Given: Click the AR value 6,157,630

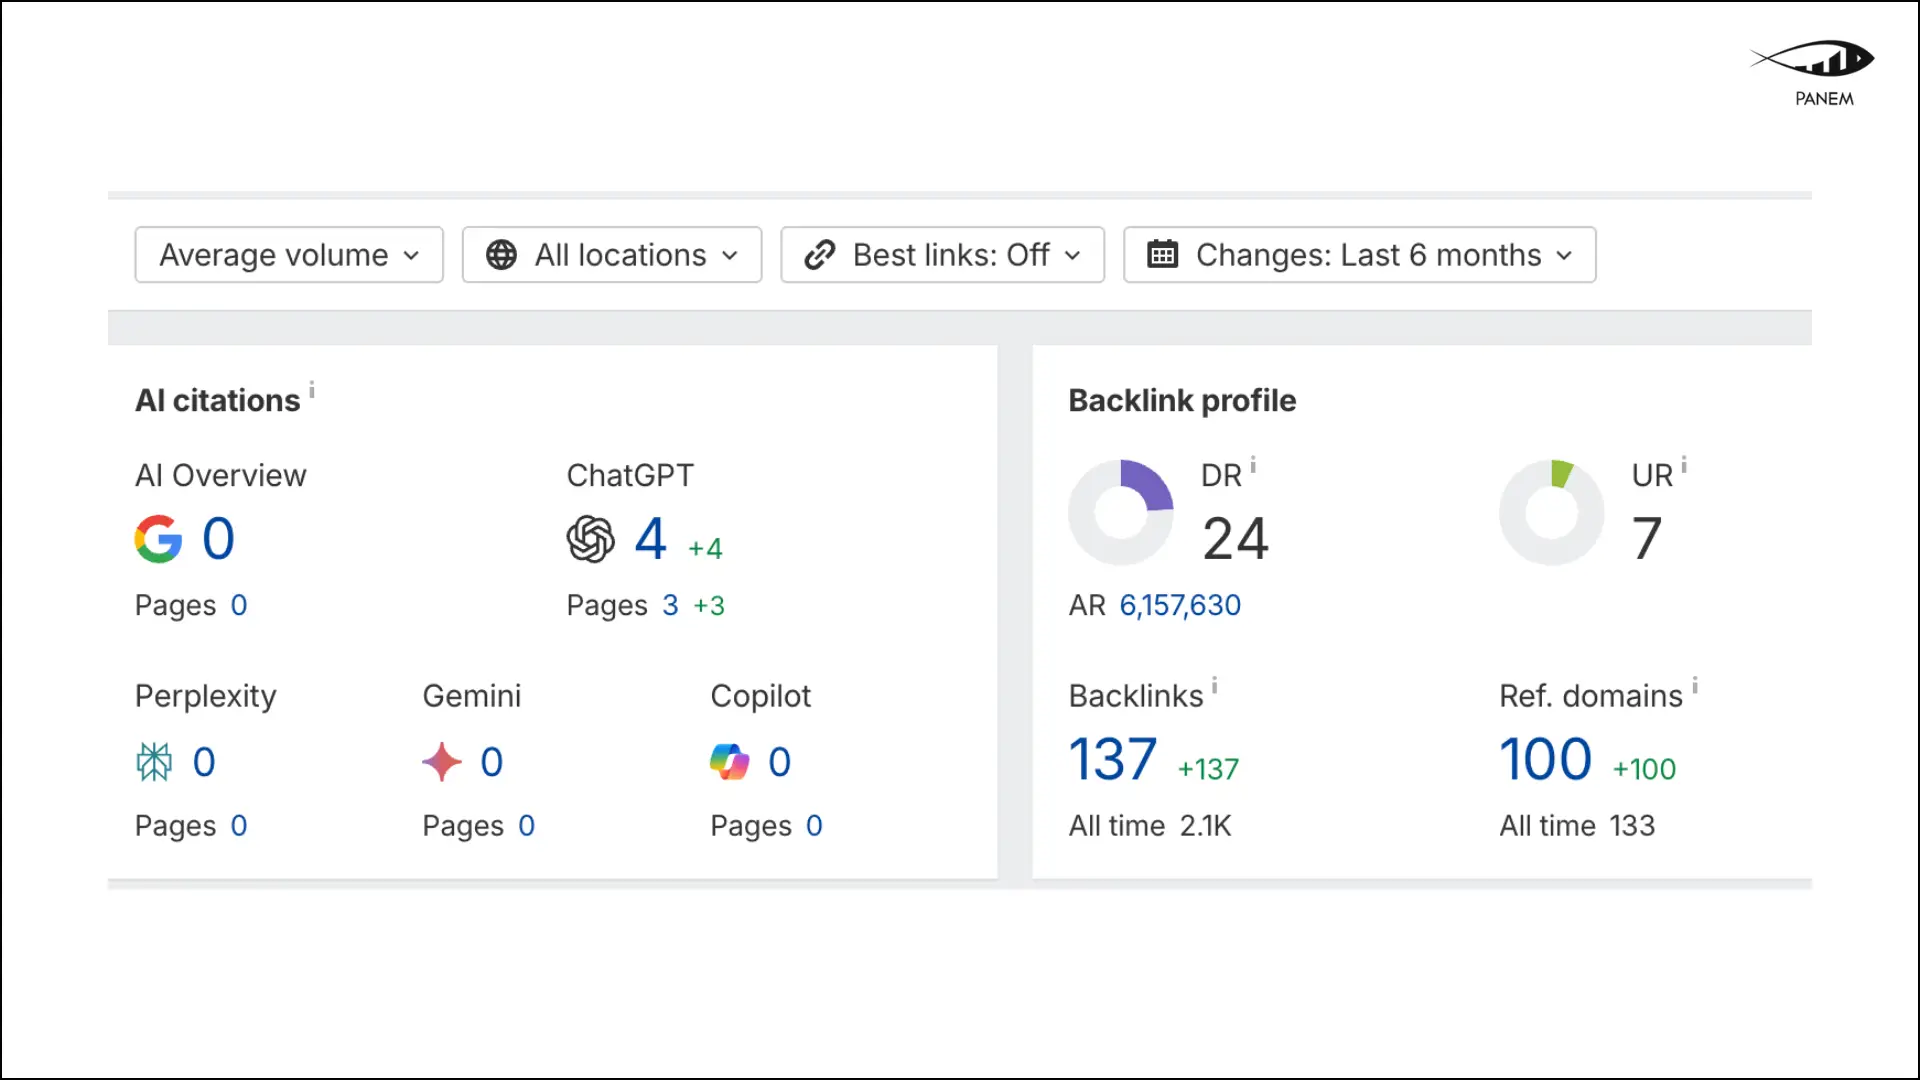Looking at the screenshot, I should click(1180, 605).
